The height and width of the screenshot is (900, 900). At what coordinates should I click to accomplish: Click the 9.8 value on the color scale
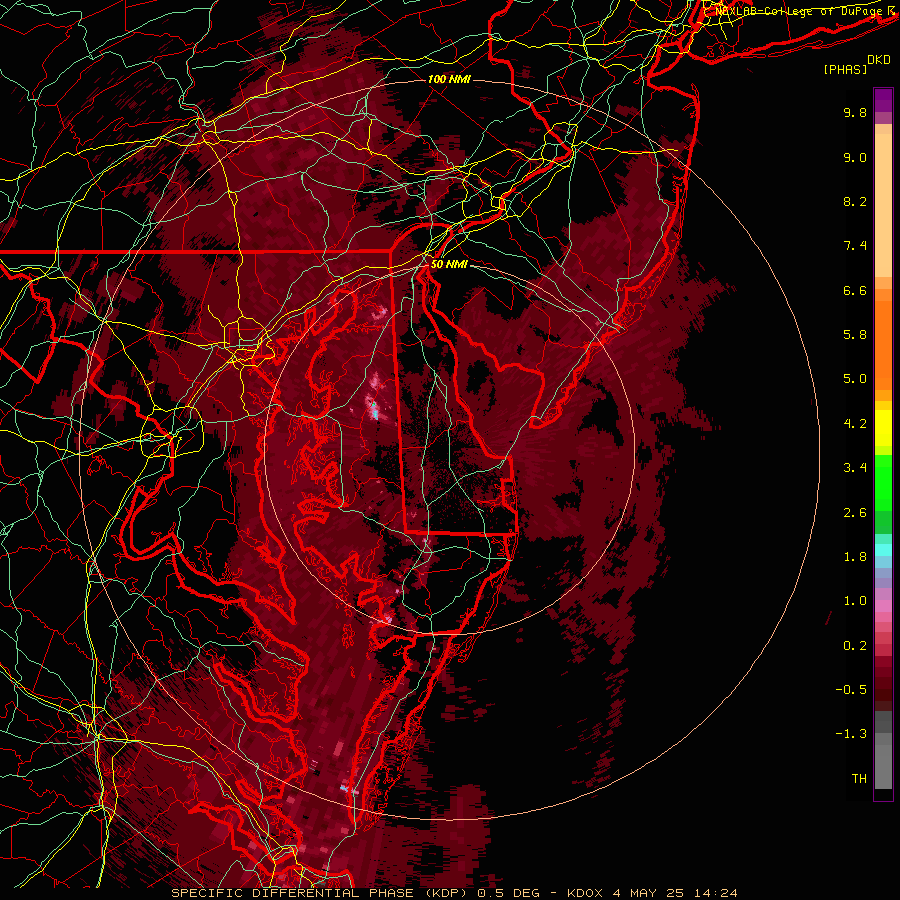(855, 112)
